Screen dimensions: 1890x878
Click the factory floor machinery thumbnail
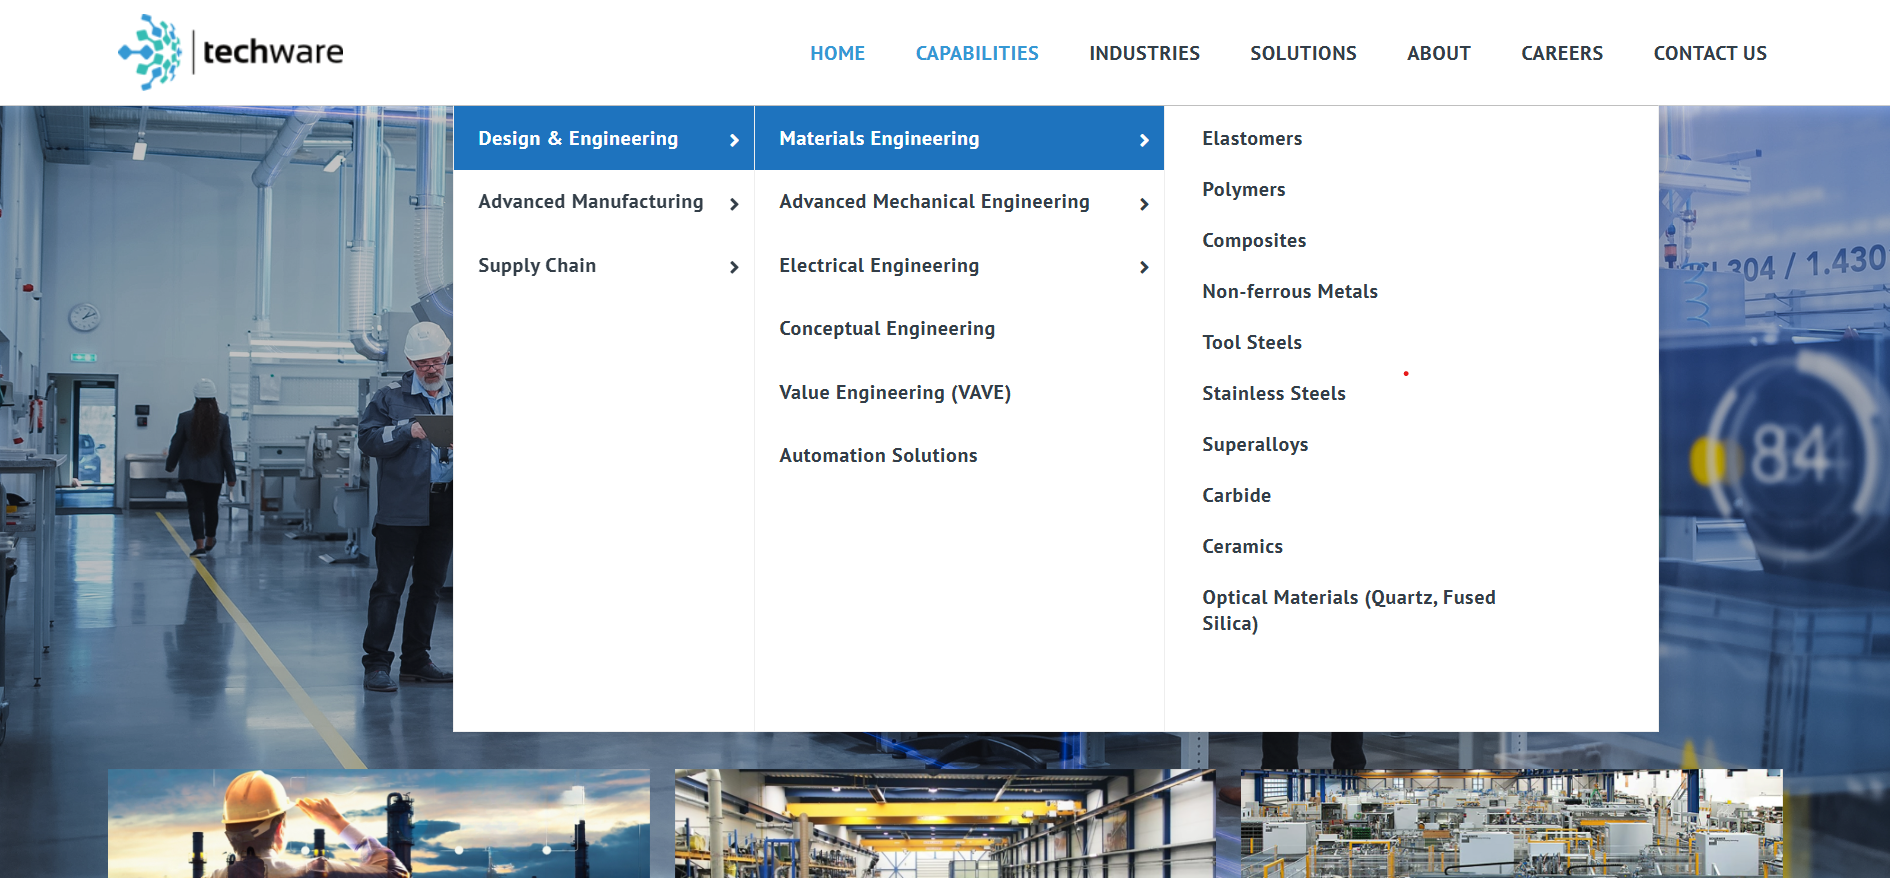point(1511,823)
